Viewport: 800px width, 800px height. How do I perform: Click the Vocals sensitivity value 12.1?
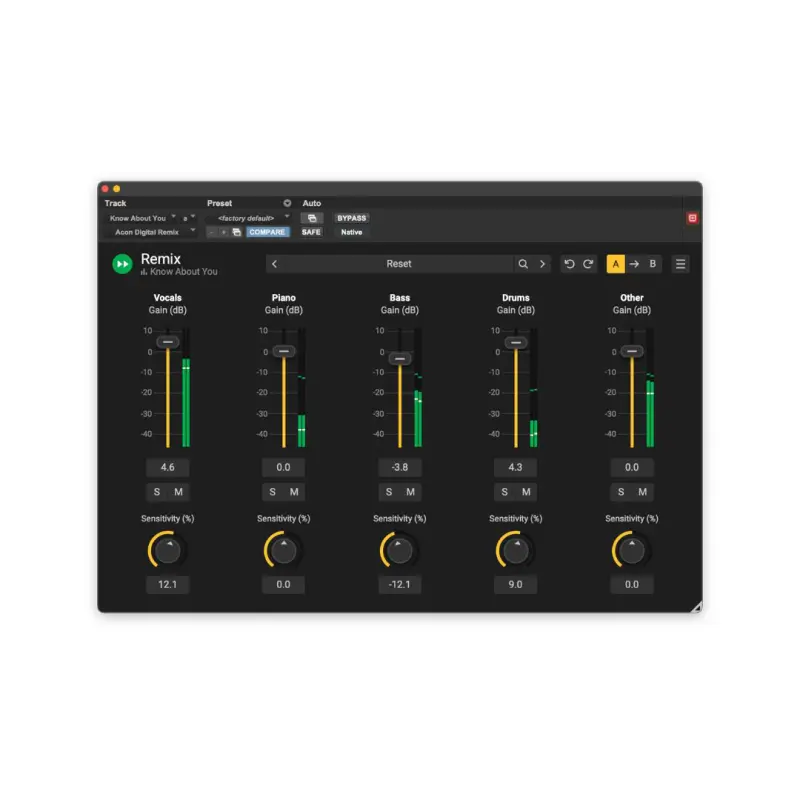coord(167,585)
